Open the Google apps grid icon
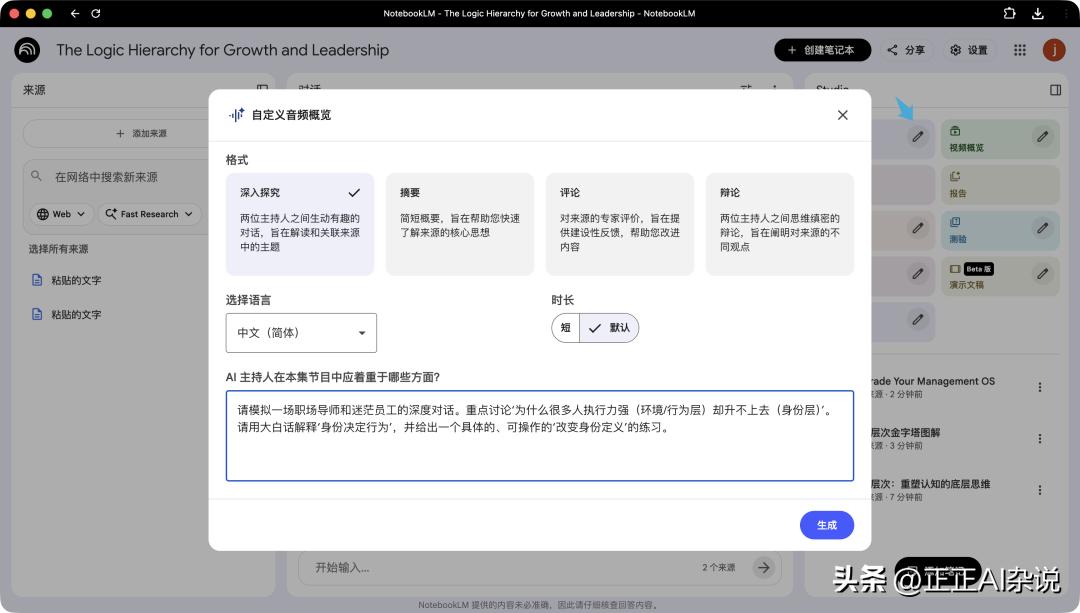Screen dimensions: 1080x613 tap(1019, 50)
